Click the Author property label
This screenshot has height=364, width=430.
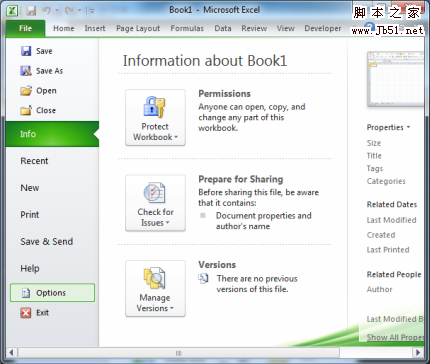coord(379,289)
